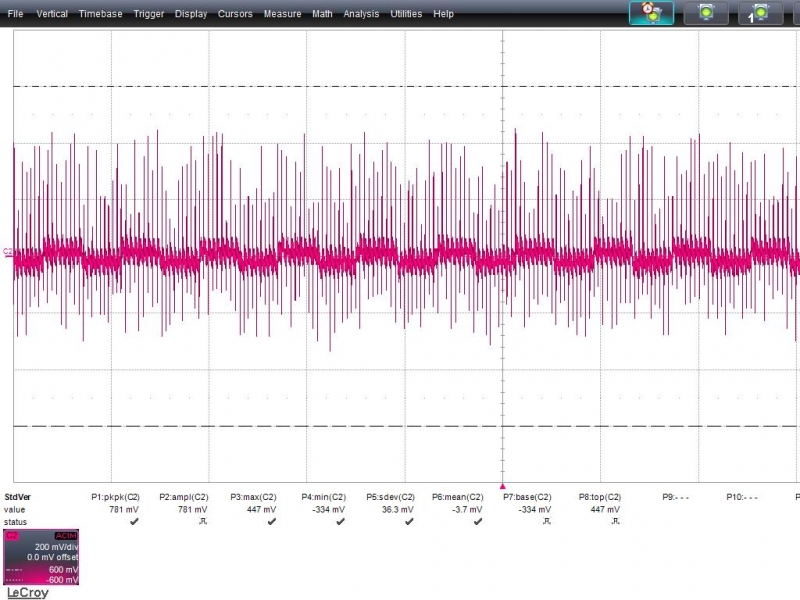Select the P1:pkpk(C2) measurement header
The image size is (800, 600).
(x=115, y=497)
